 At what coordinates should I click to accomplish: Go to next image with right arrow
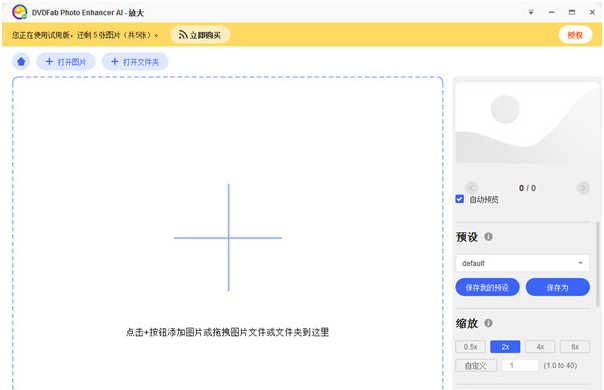click(583, 188)
